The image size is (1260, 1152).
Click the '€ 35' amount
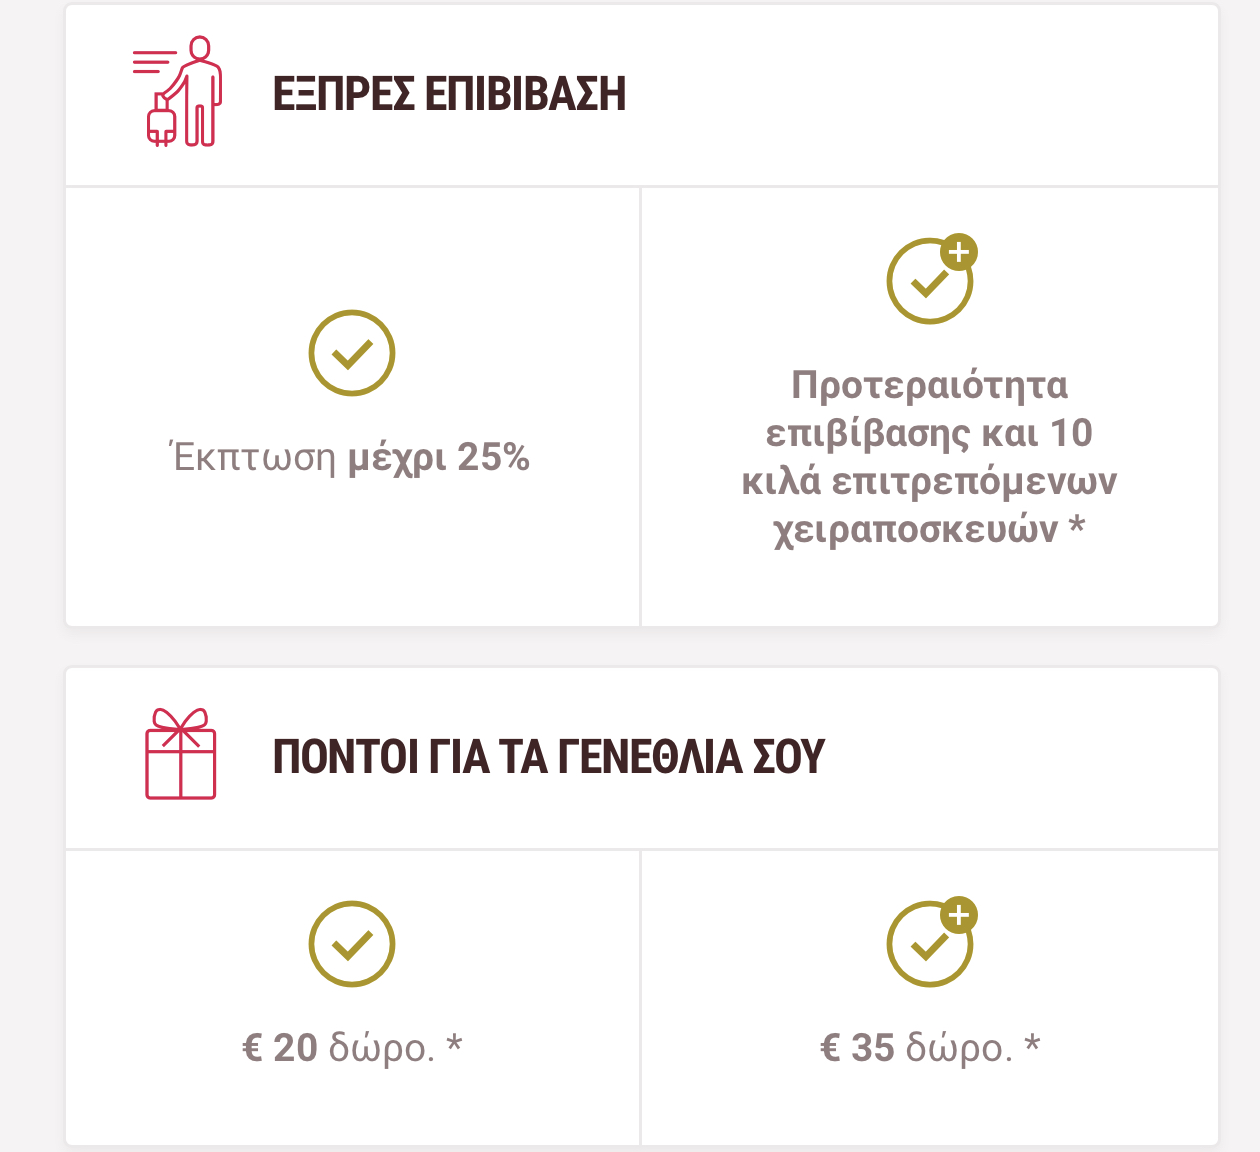point(857,1048)
